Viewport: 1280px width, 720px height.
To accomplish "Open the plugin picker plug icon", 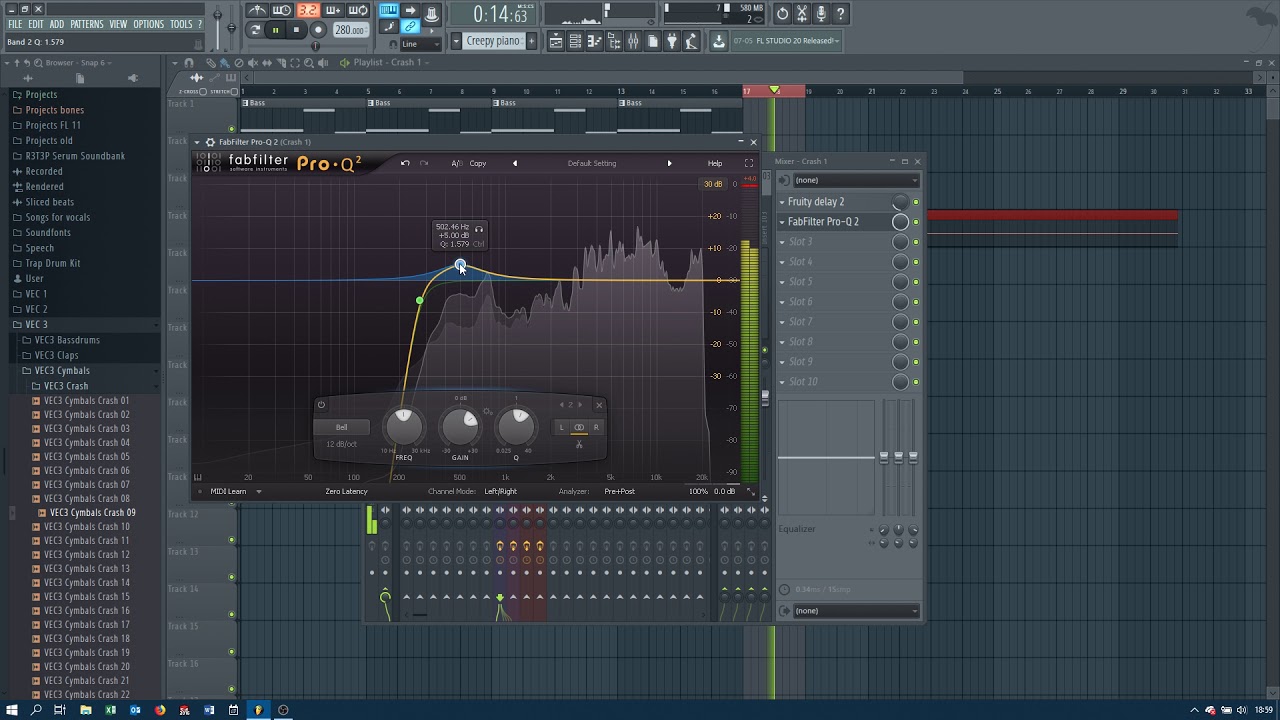I will tap(671, 41).
